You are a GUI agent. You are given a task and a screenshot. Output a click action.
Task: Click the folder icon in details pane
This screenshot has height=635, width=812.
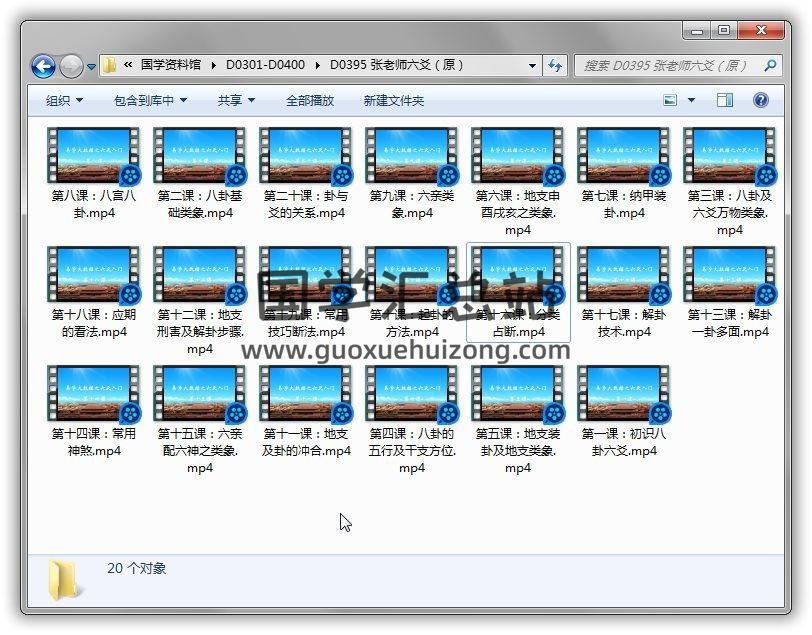pyautogui.click(x=65, y=580)
